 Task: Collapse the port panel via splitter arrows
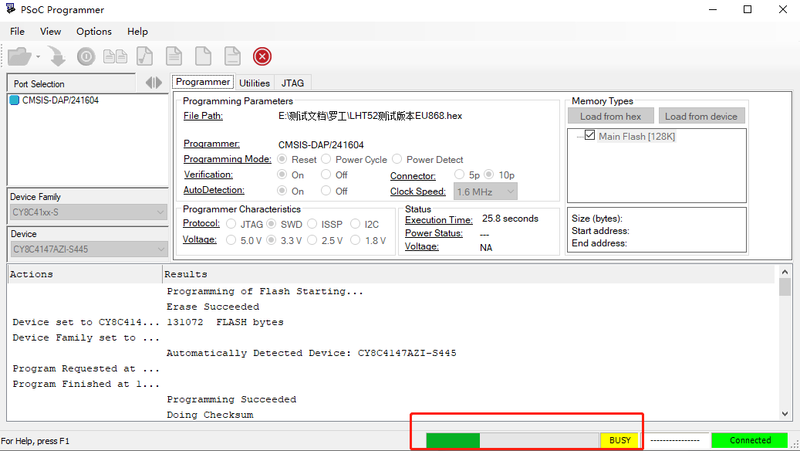pyautogui.click(x=154, y=83)
